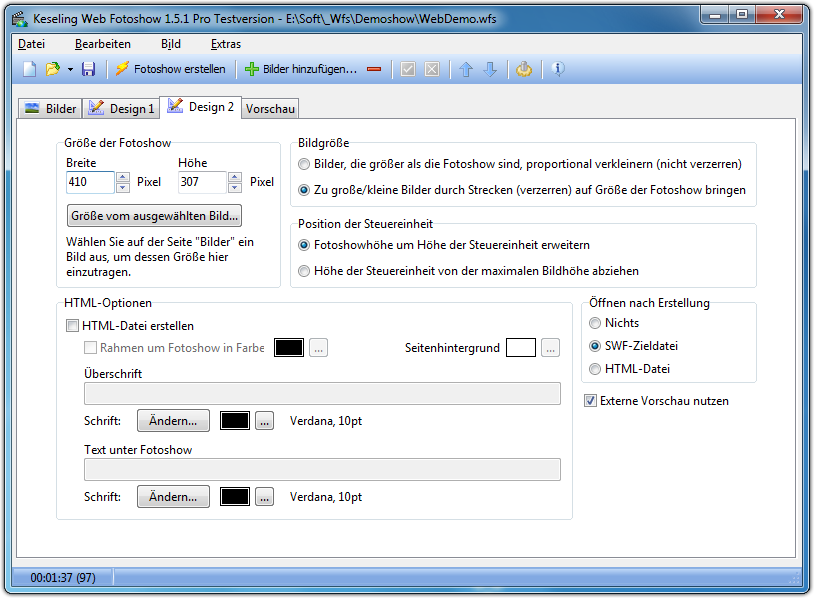The image size is (814, 598).
Task: Click the blue info icon in toolbar
Action: [557, 69]
